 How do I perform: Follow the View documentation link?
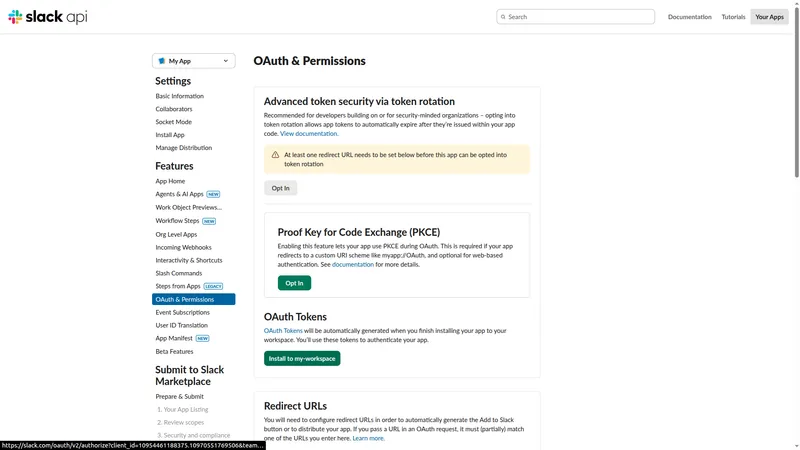click(x=309, y=134)
